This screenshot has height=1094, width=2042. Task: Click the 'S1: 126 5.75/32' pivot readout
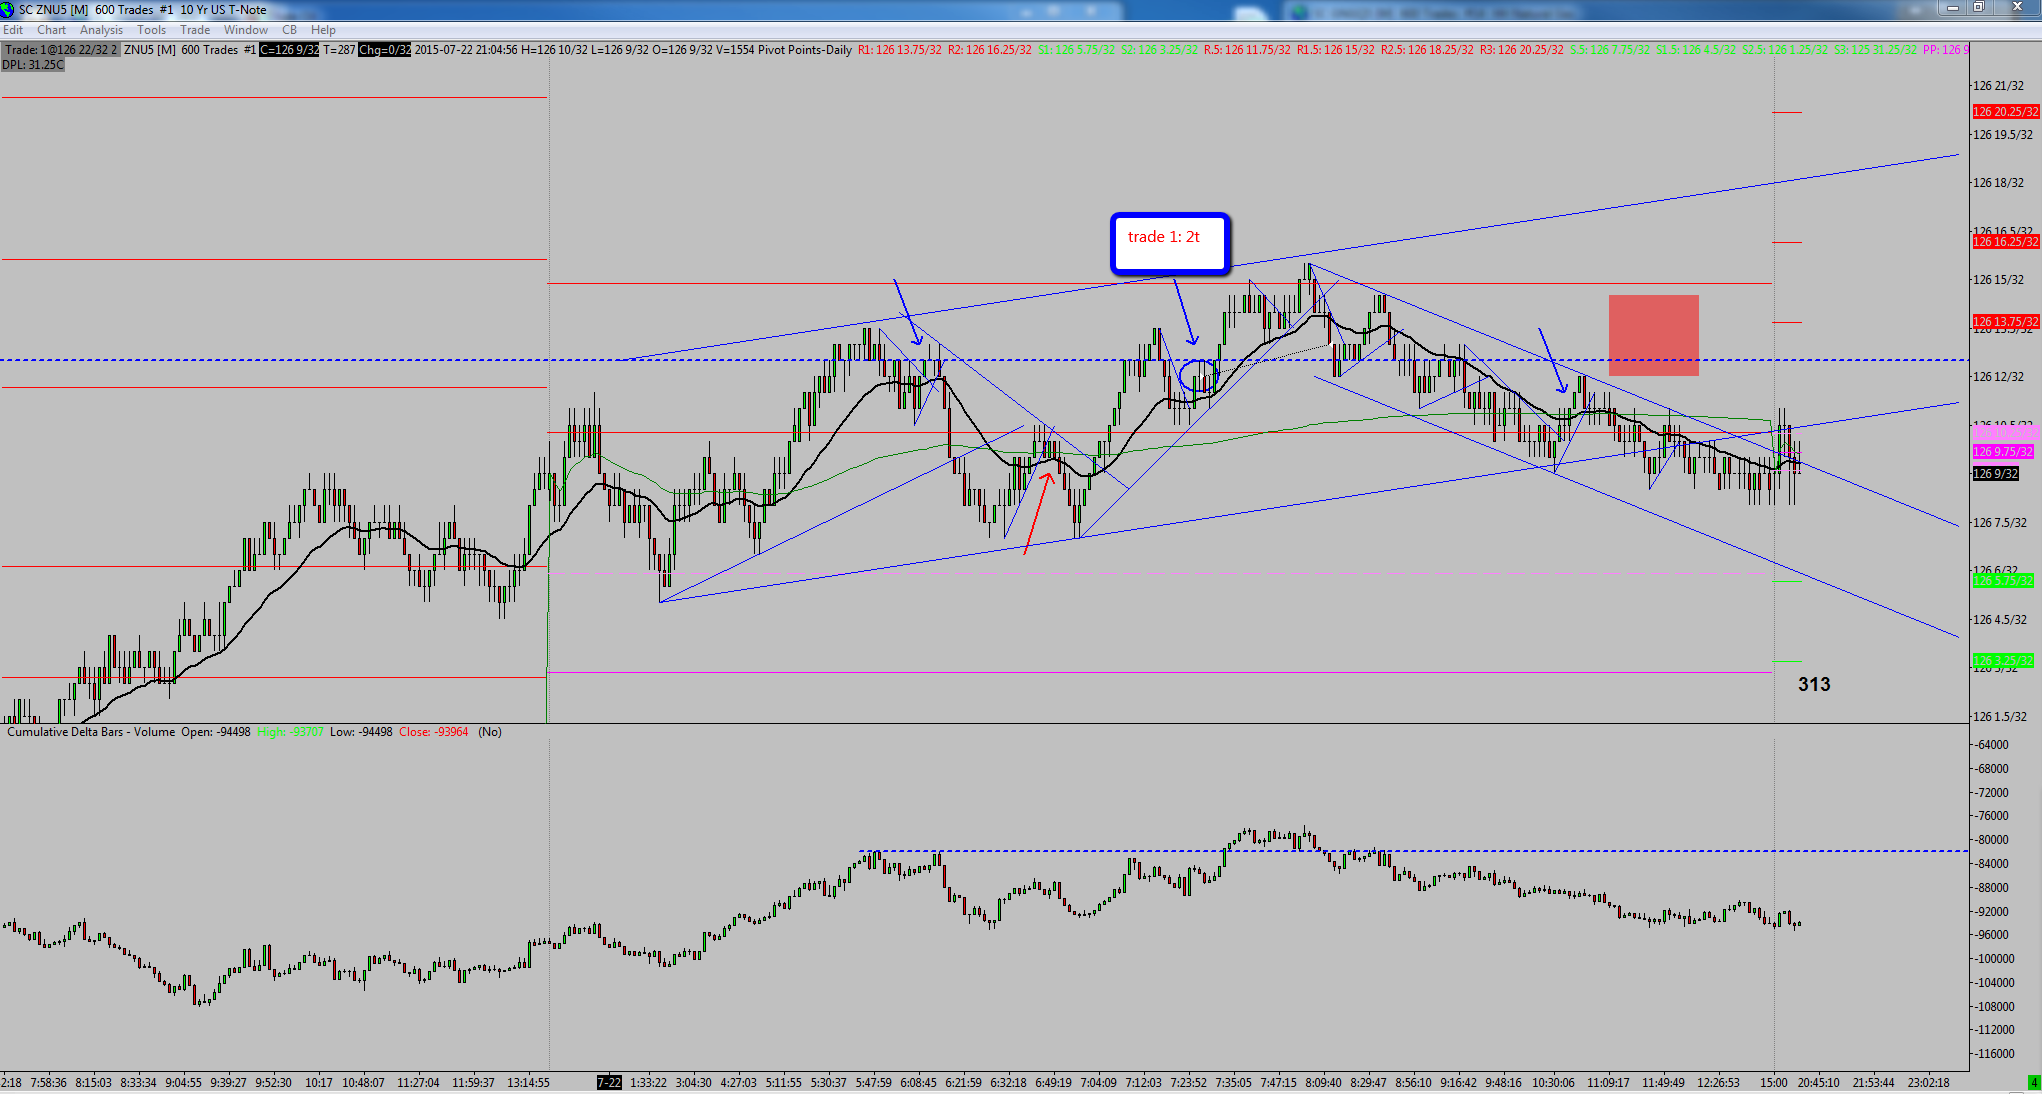pyautogui.click(x=1076, y=50)
